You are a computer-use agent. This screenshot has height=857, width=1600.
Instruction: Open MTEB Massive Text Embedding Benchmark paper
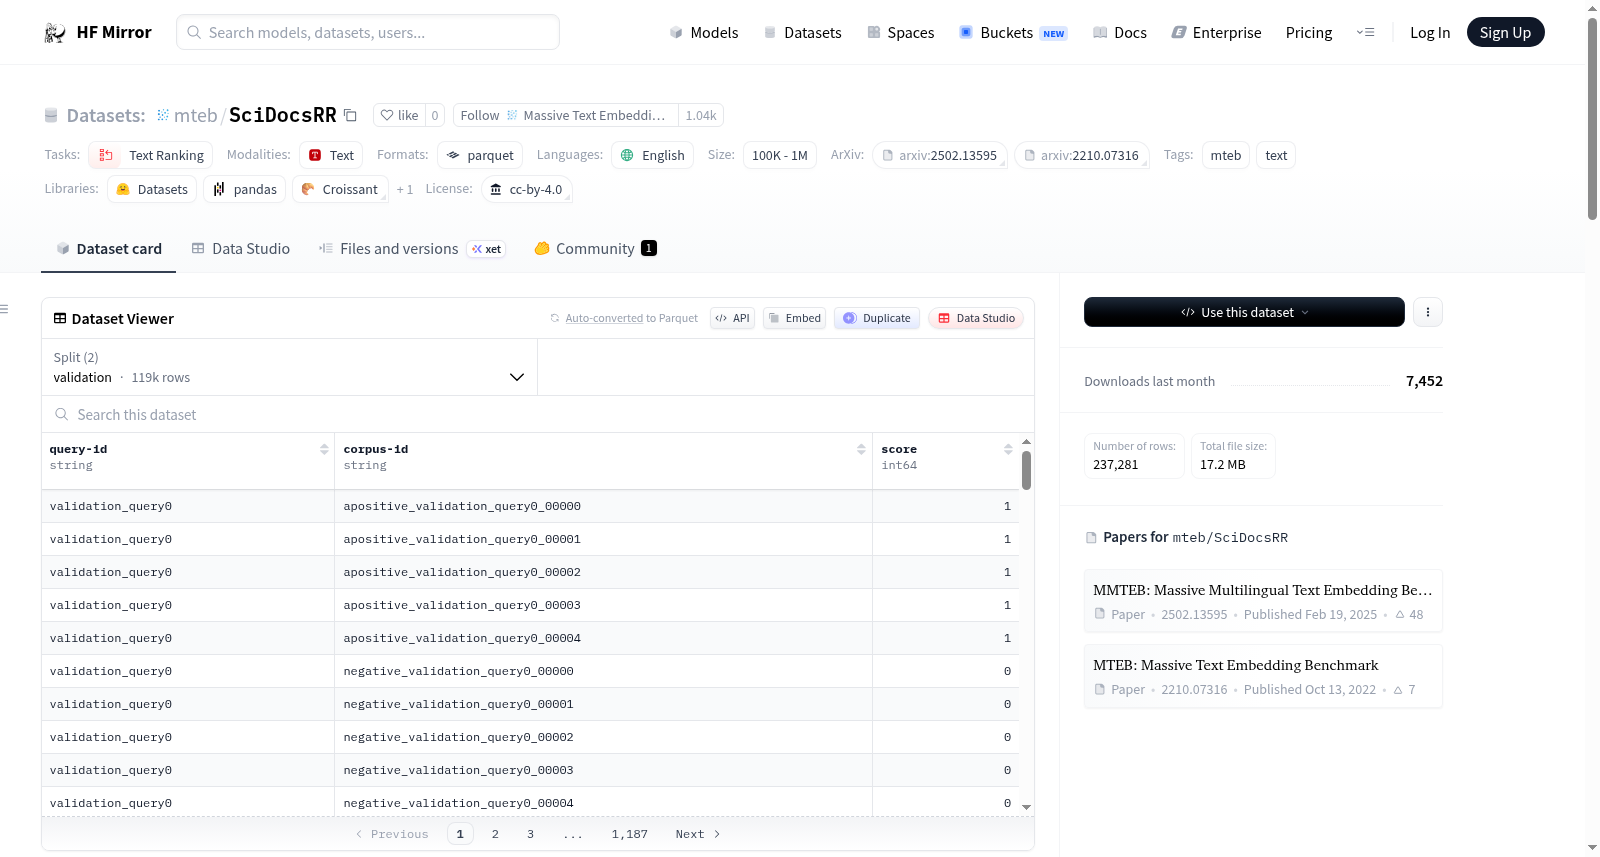[1263, 676]
